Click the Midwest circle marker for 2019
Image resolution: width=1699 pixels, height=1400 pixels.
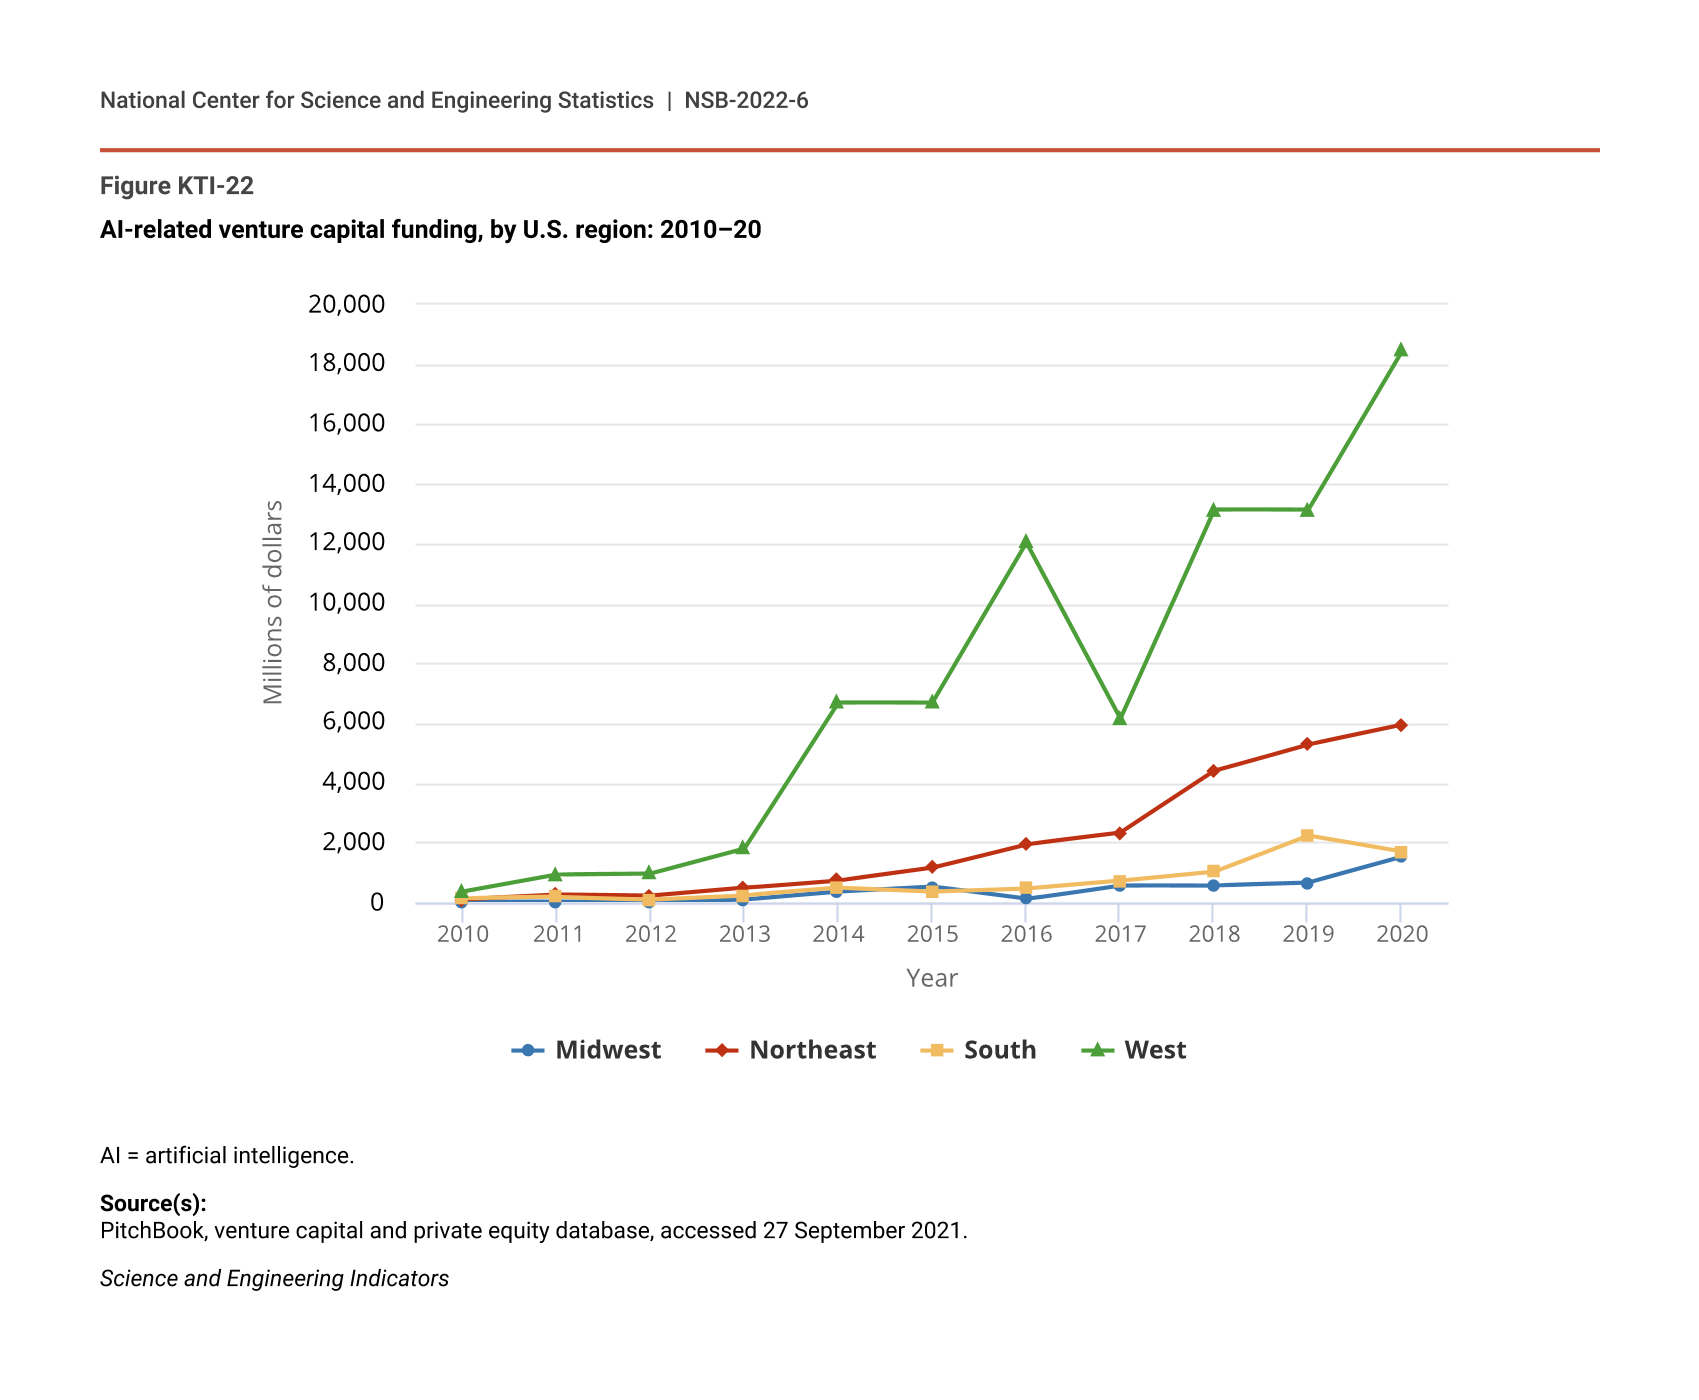(1306, 883)
